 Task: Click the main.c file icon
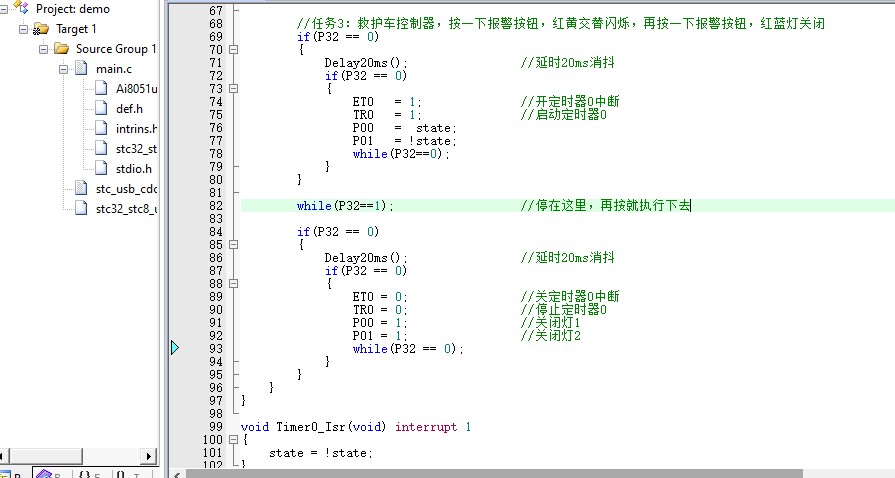tap(81, 69)
